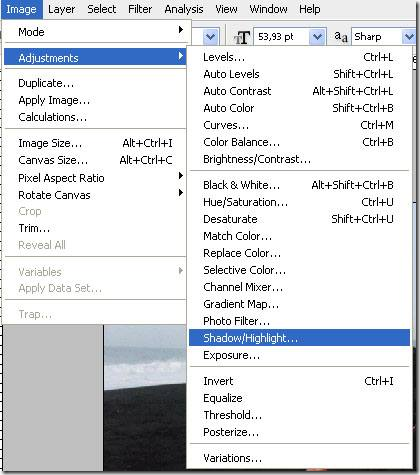Open Curves... adjustment
The height and width of the screenshot is (475, 420).
click(x=299, y=125)
